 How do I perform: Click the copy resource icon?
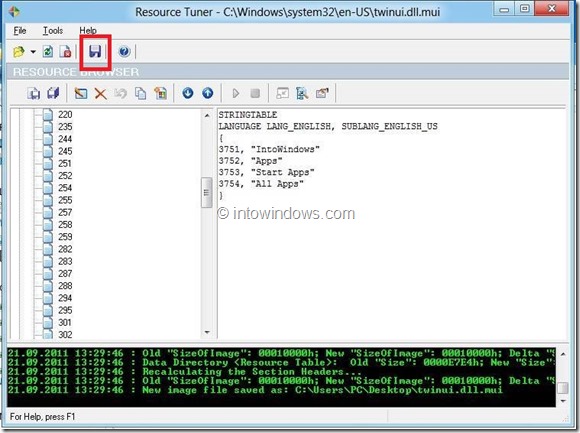(x=141, y=93)
